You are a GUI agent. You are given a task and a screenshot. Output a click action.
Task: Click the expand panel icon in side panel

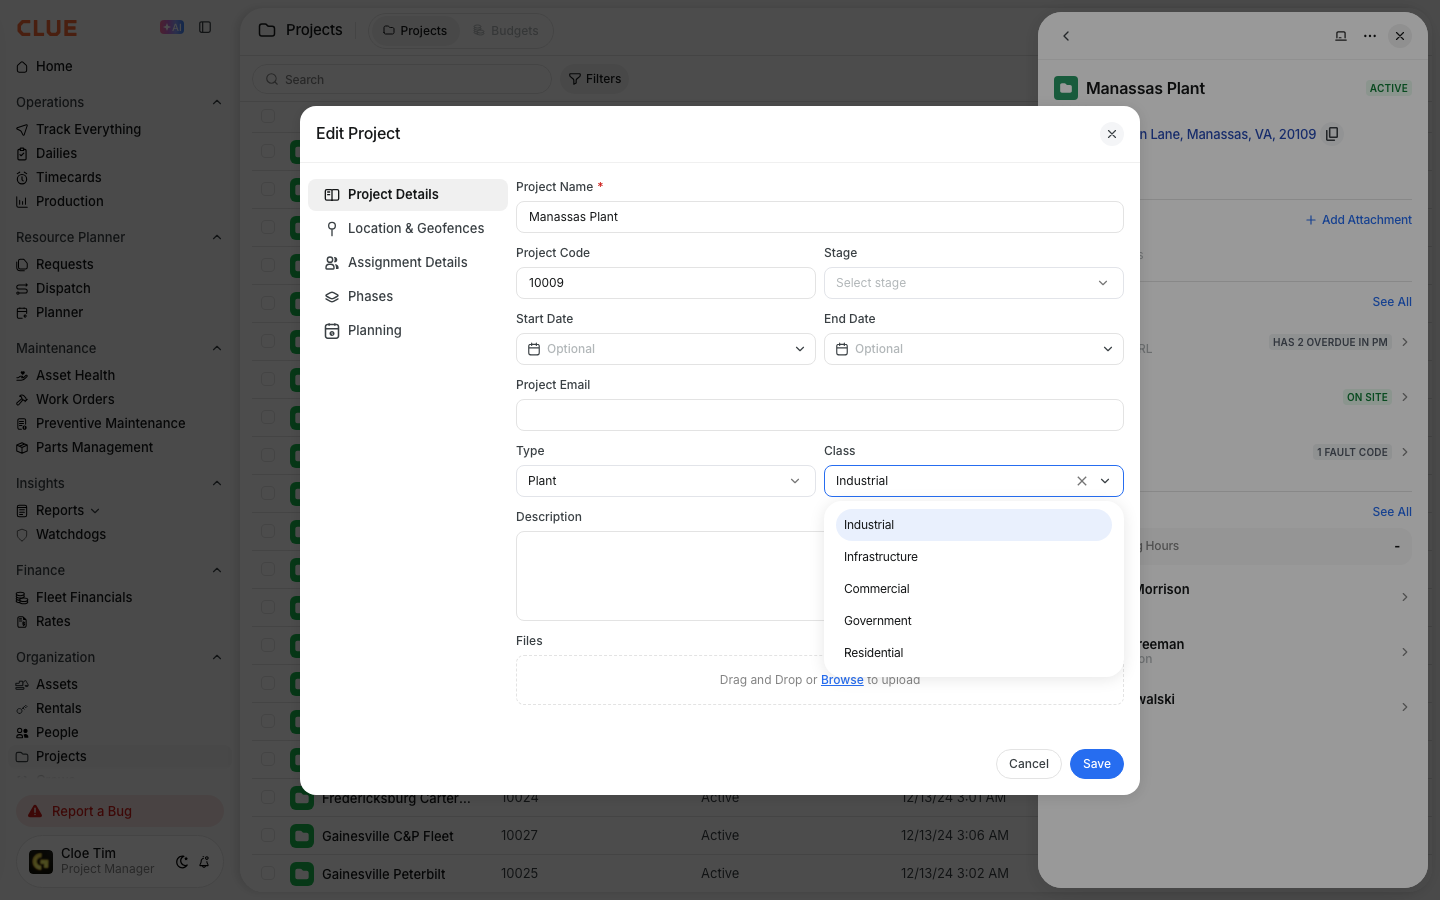click(x=1341, y=36)
